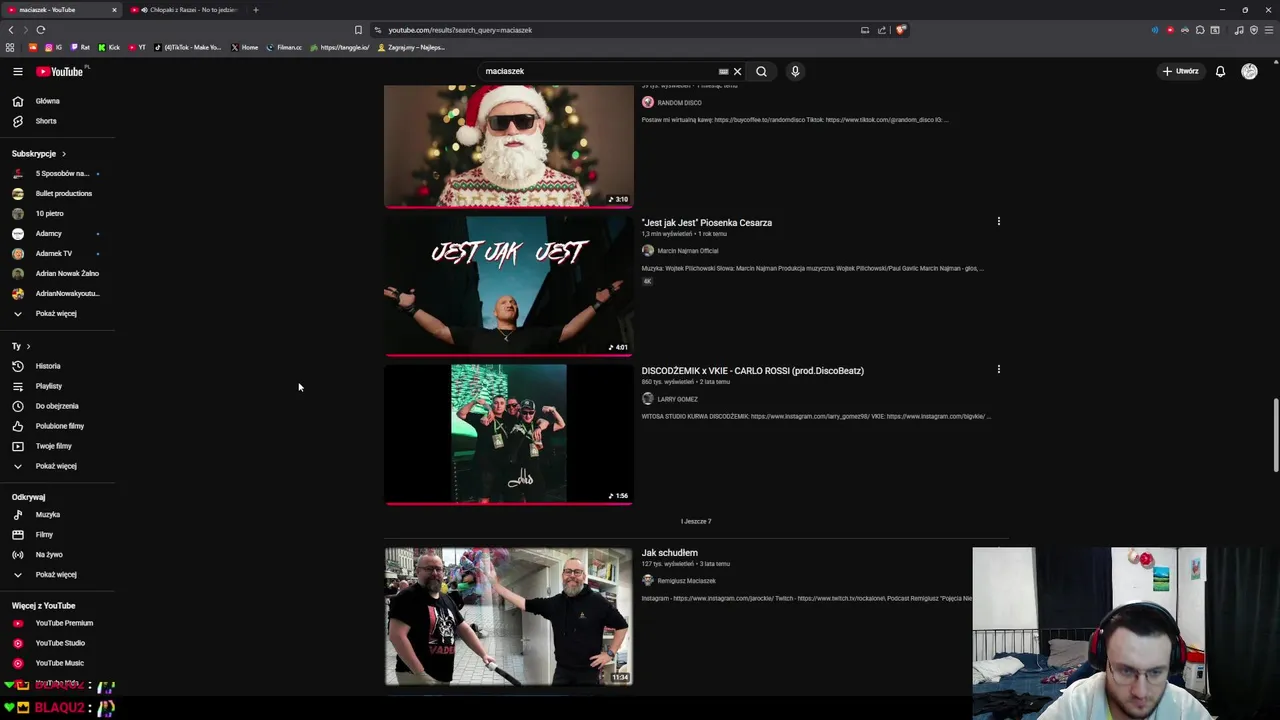The image size is (1280, 720).
Task: Open the RANDOM DISCO channel link
Action: [x=679, y=103]
